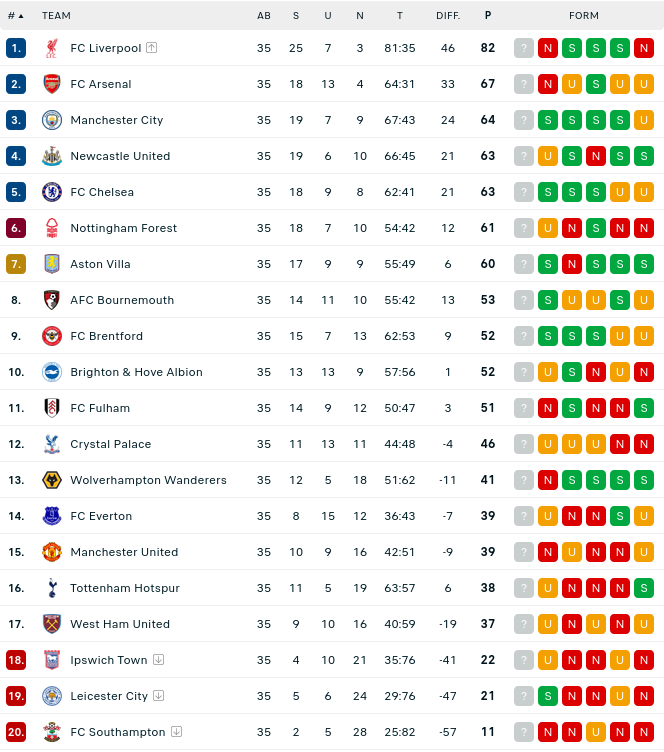Click the AB matches played column header
The image size is (664, 752).
pos(264,16)
